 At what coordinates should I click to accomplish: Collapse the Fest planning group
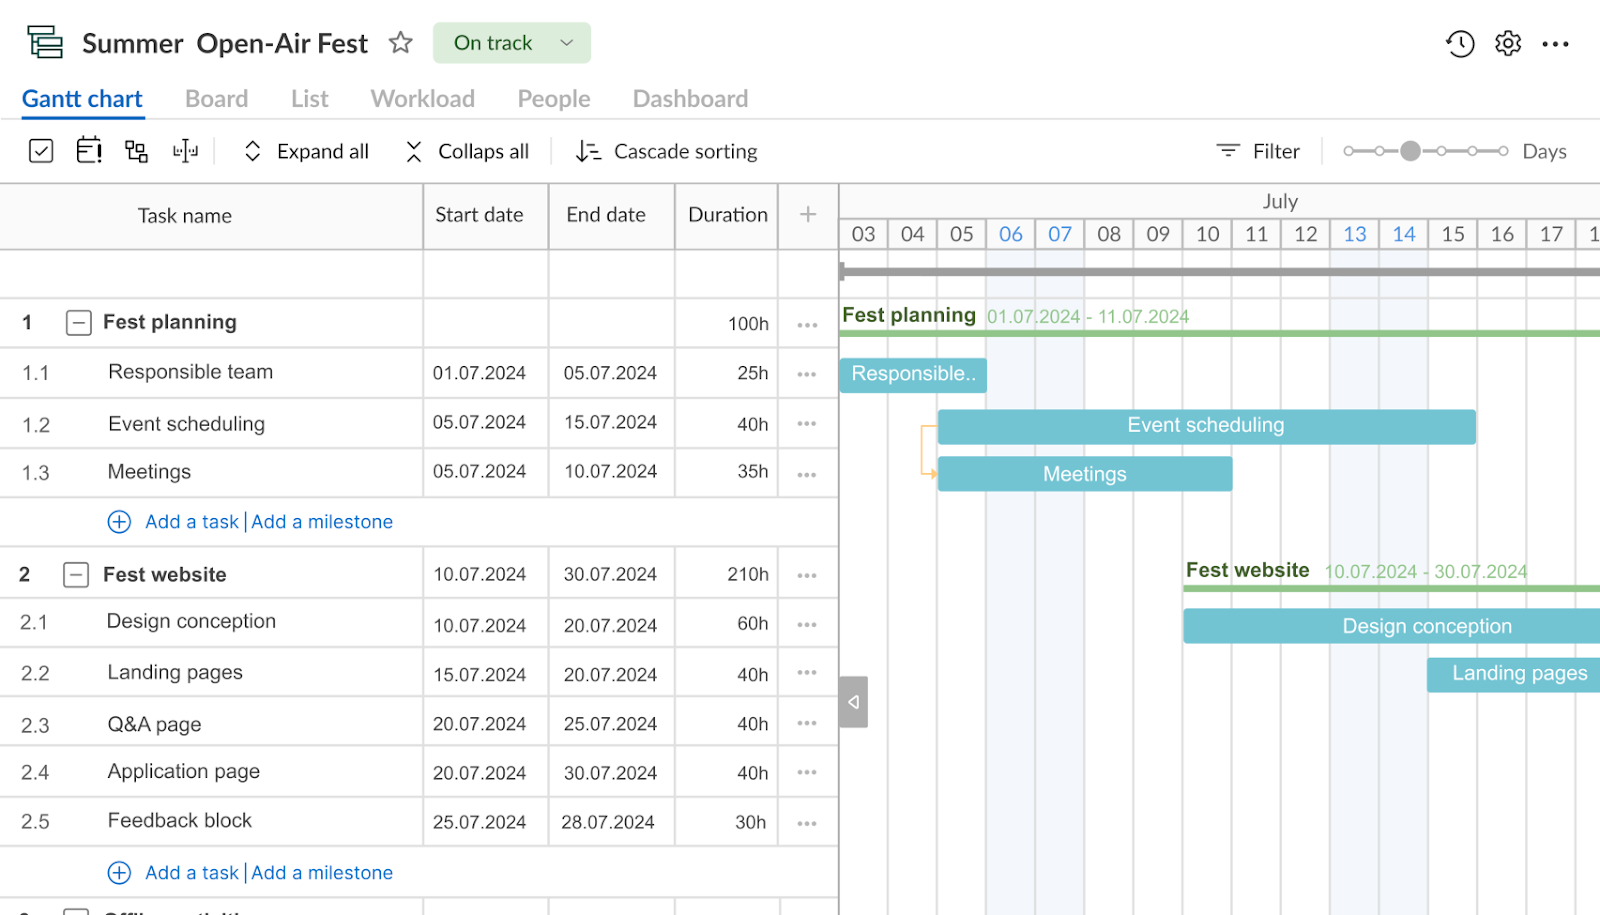(x=79, y=323)
